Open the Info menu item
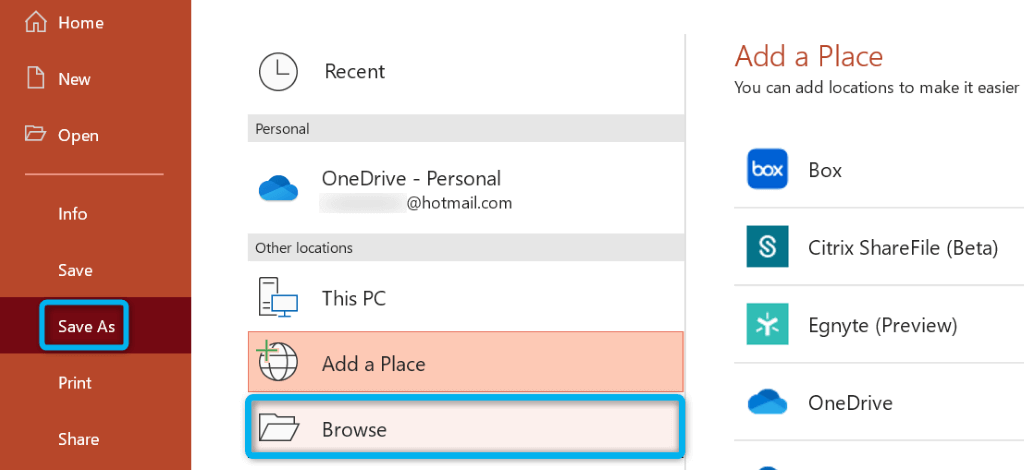 coord(73,214)
